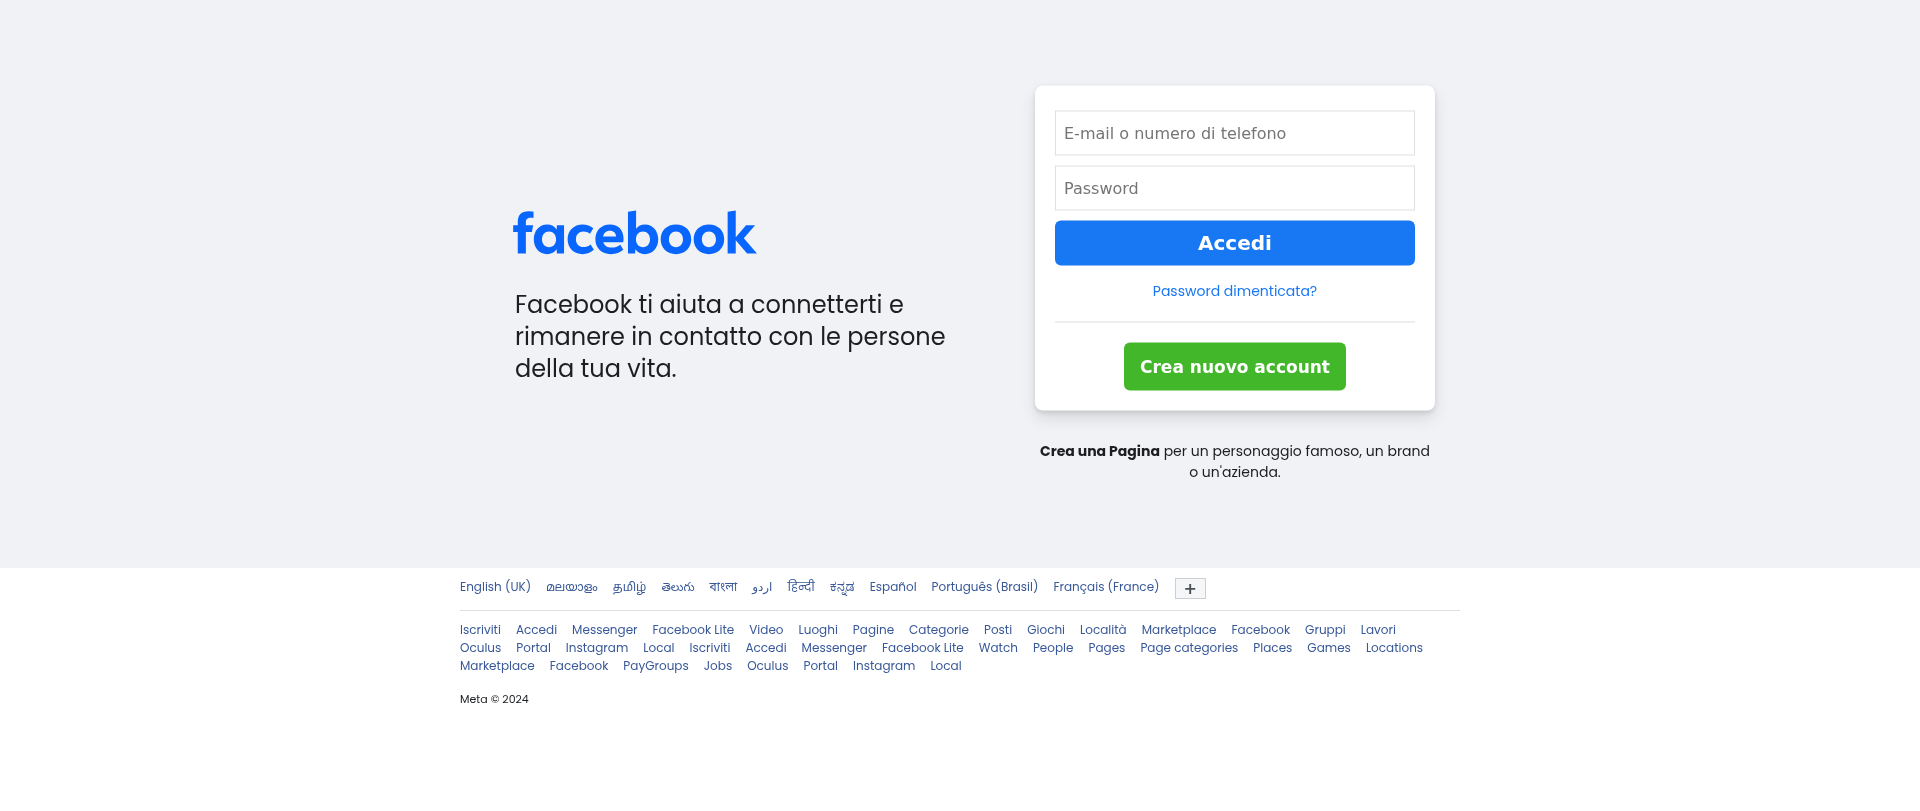Viewport: 1920px width, 811px height.
Task: Click the blue Accedi button
Action: (1234, 243)
